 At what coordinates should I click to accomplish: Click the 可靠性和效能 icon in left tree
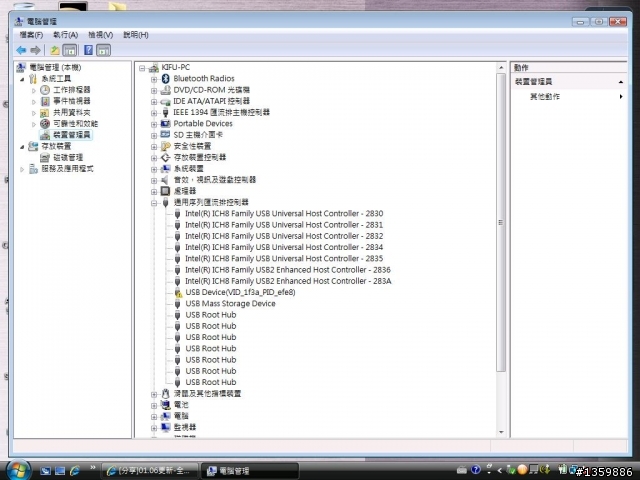tap(45, 124)
